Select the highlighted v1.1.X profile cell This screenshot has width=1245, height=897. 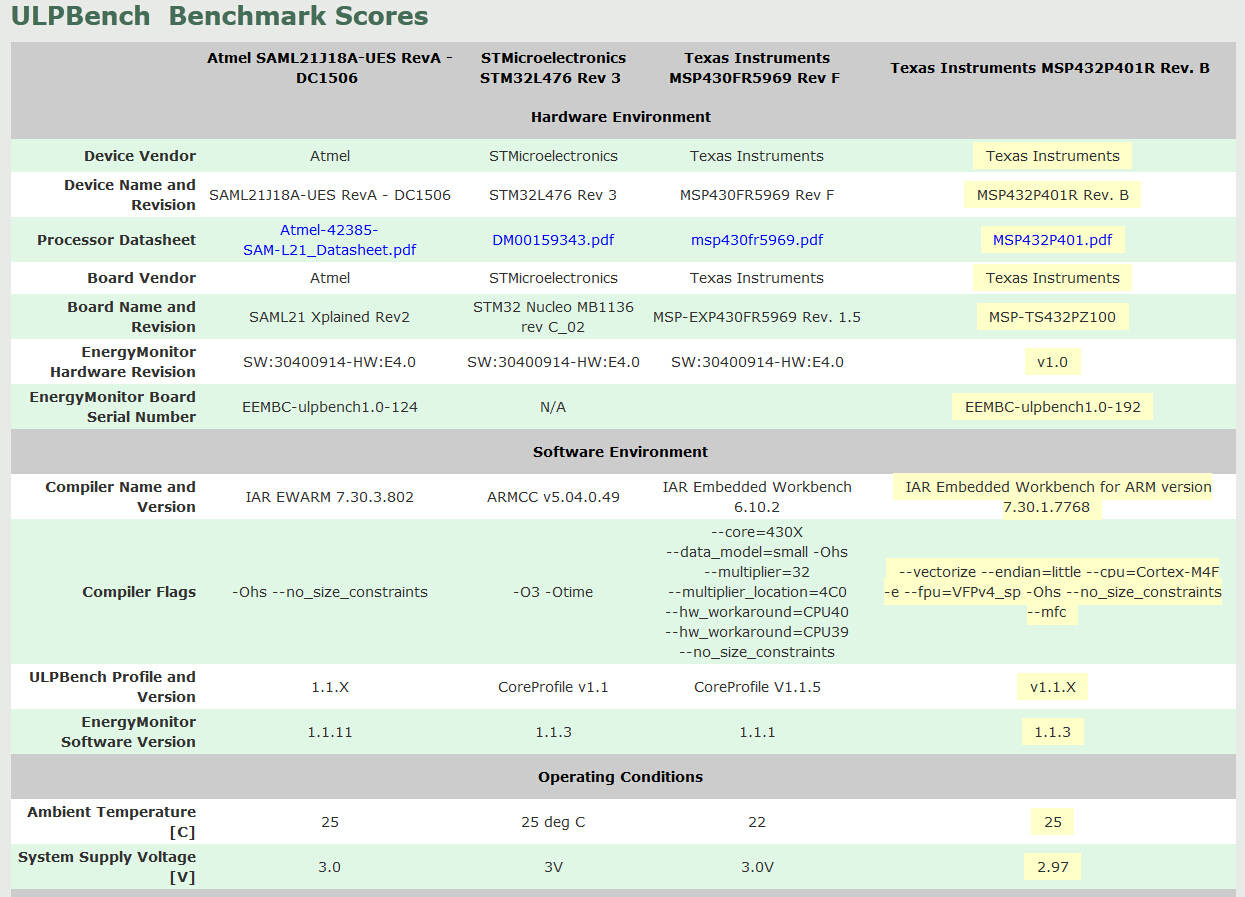coord(1052,687)
